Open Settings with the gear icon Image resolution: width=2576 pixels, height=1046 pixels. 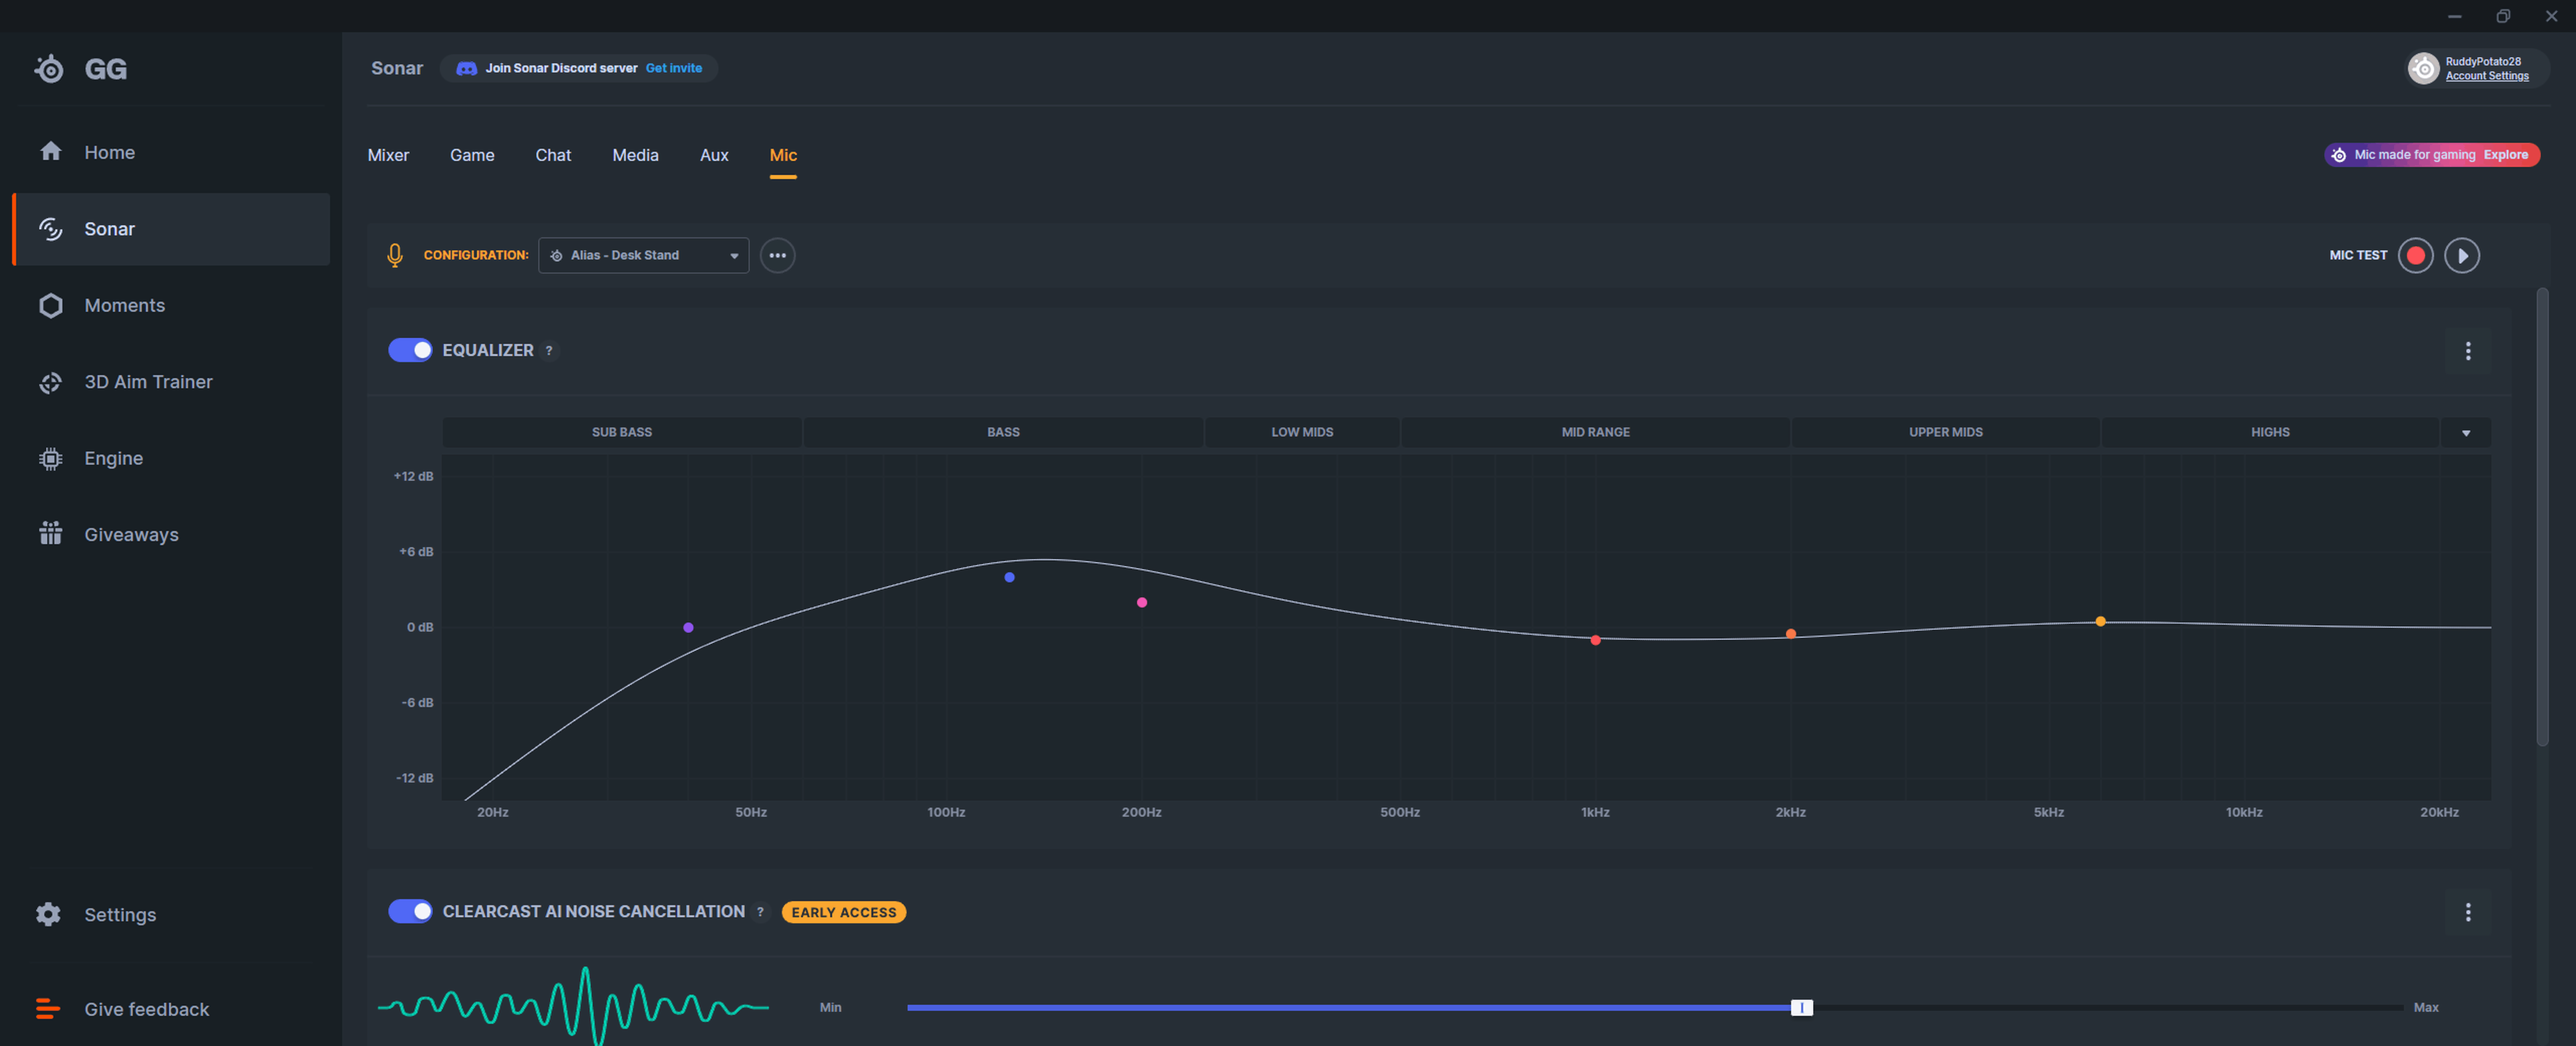point(48,914)
